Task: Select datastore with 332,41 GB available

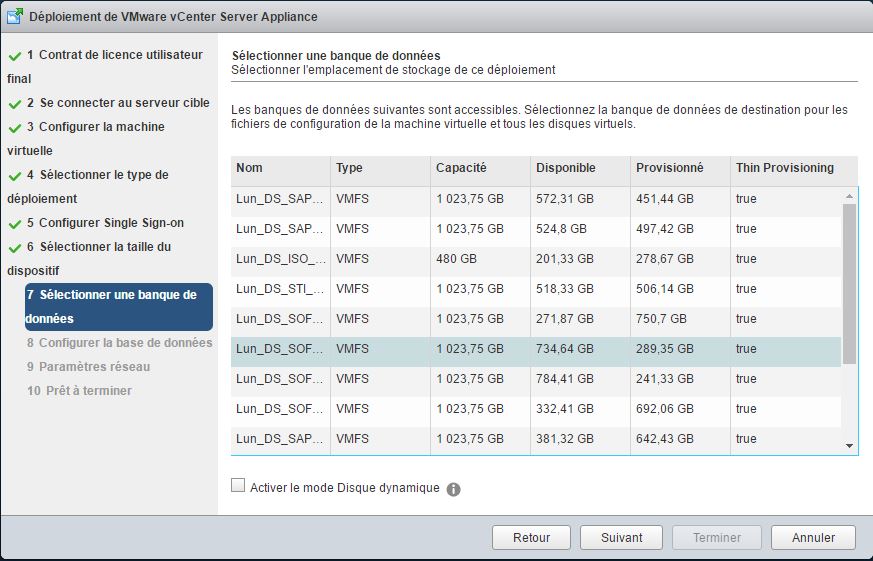Action: coord(536,410)
